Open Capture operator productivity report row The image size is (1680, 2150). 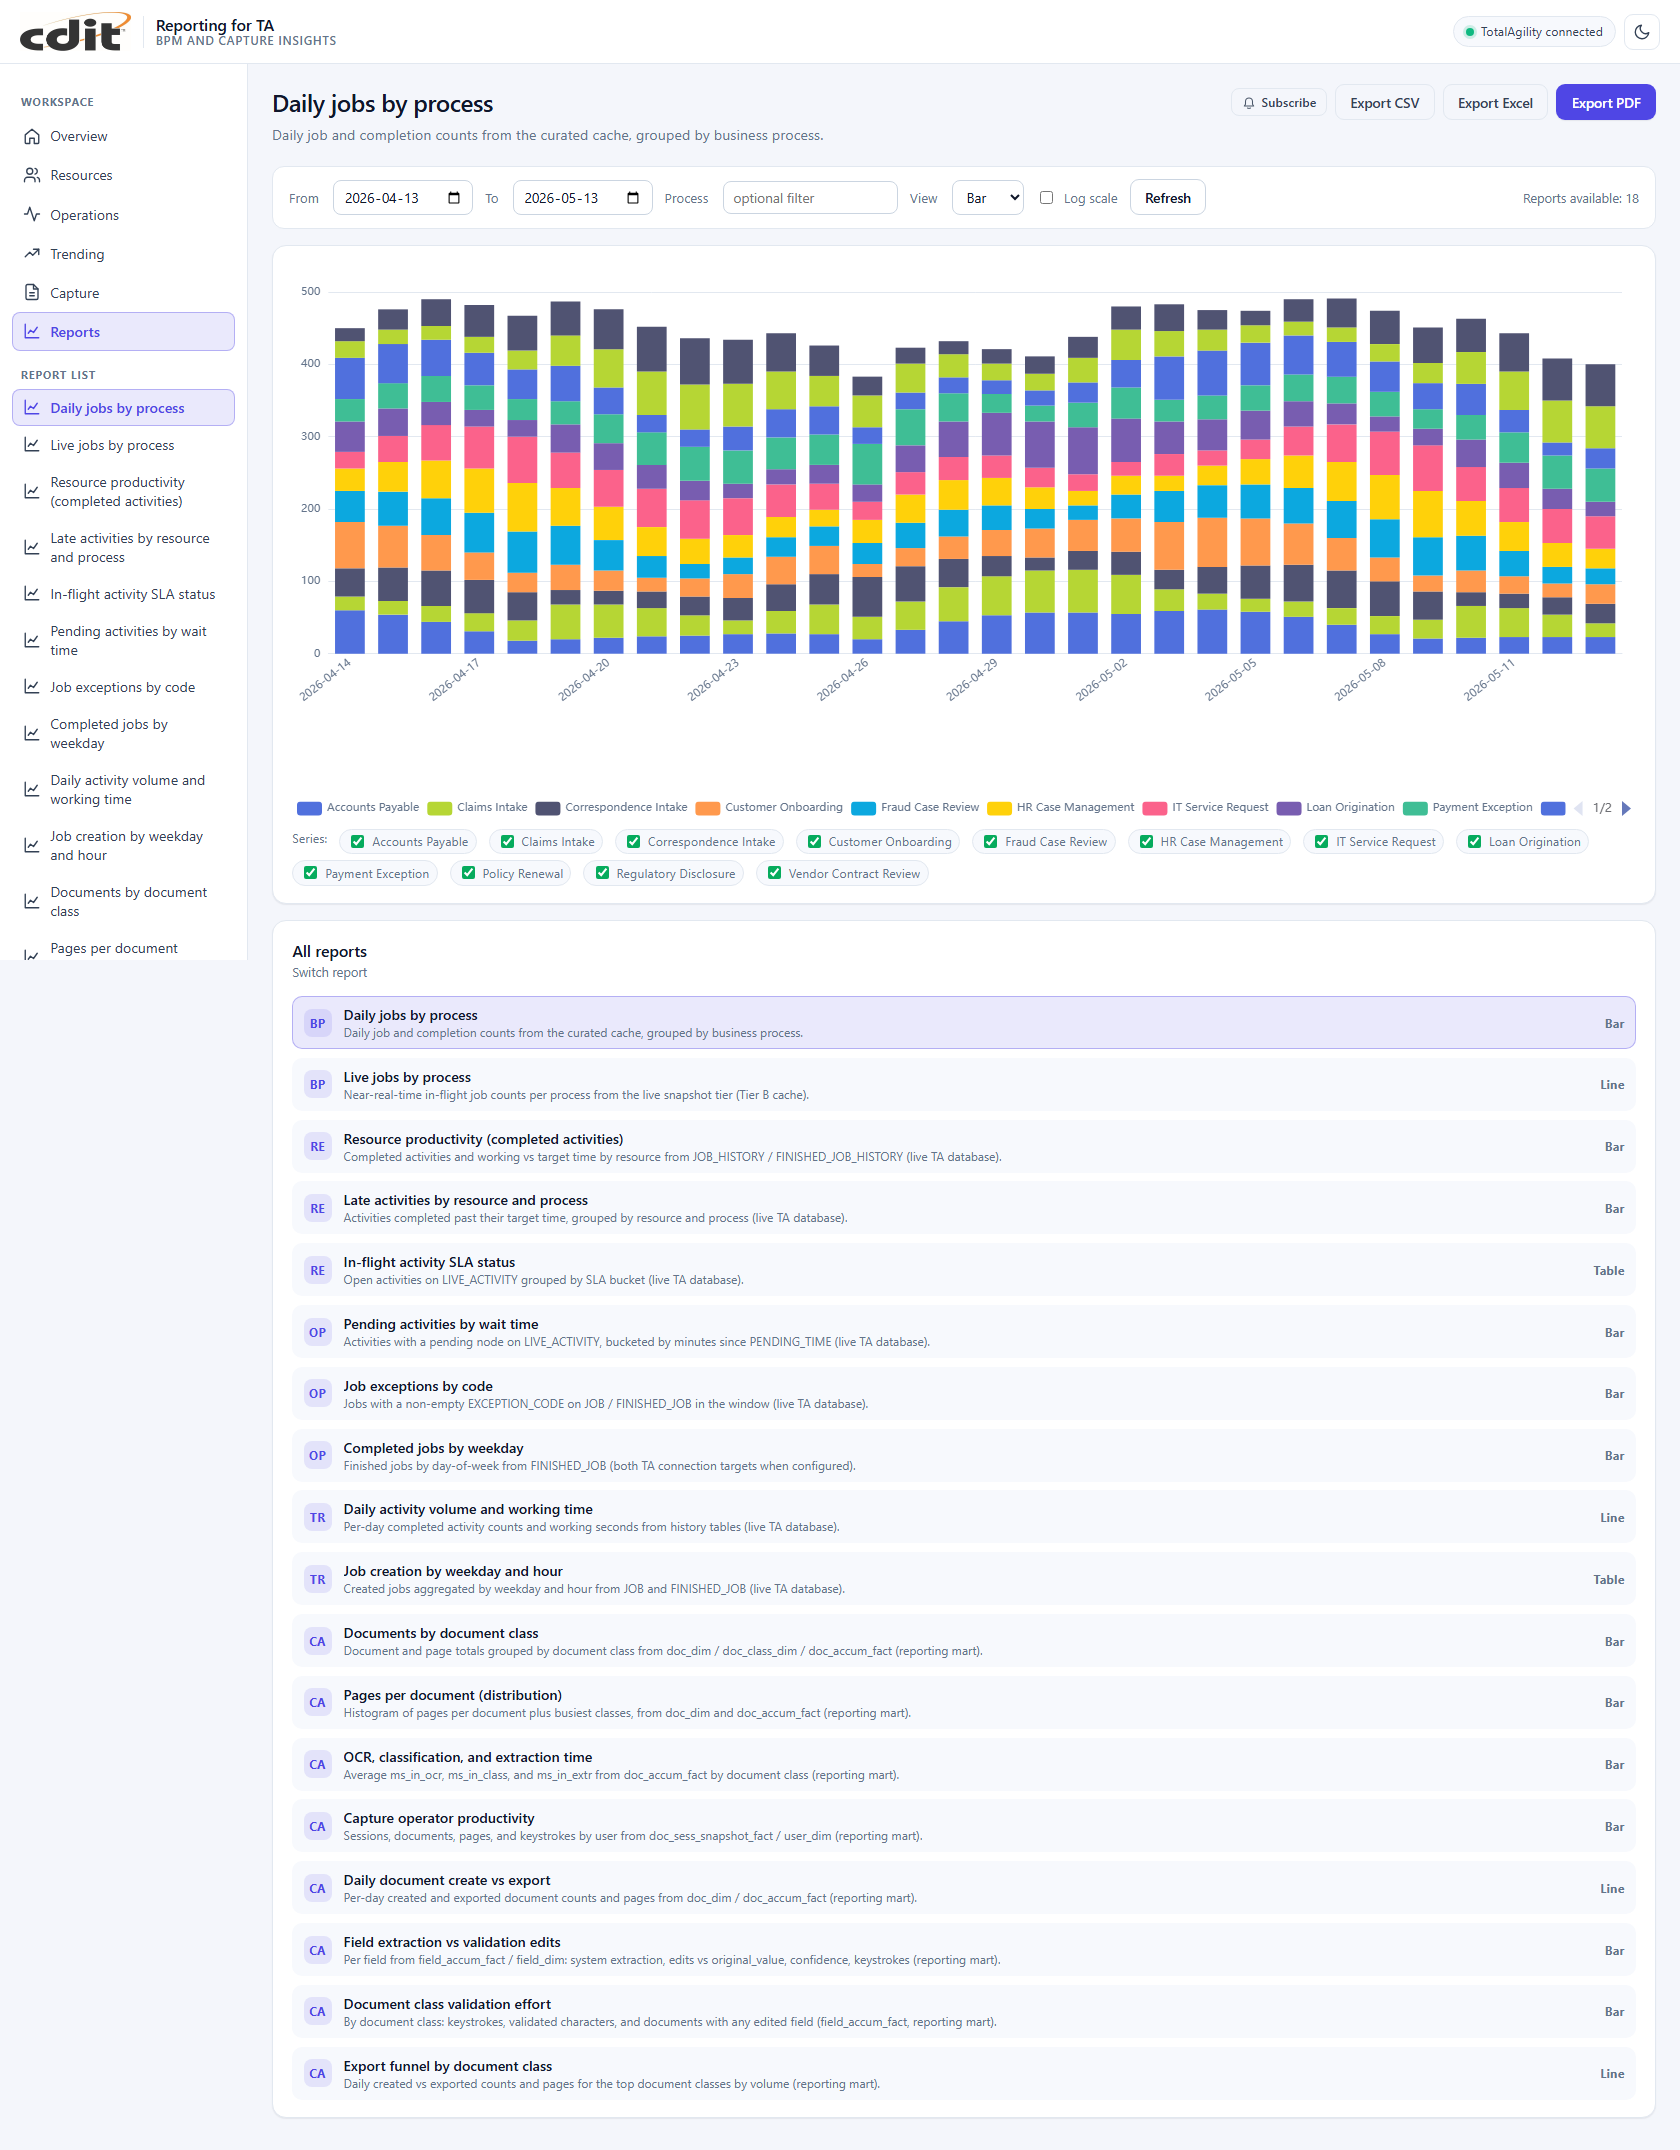pyautogui.click(x=963, y=1827)
